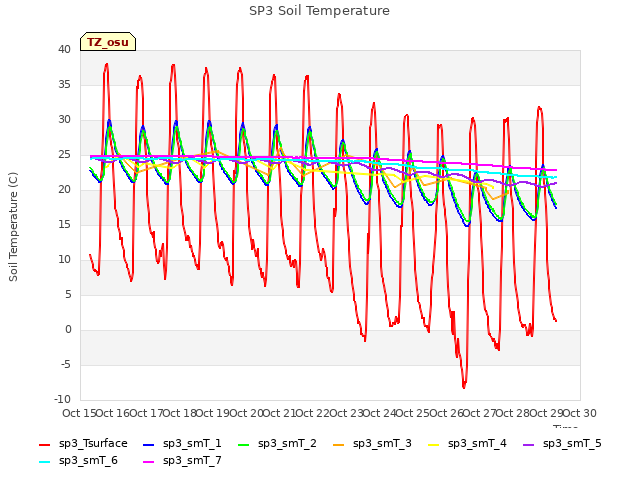Click the green sp3_smT_2 legend swatch
This screenshot has width=640, height=480.
244,445
